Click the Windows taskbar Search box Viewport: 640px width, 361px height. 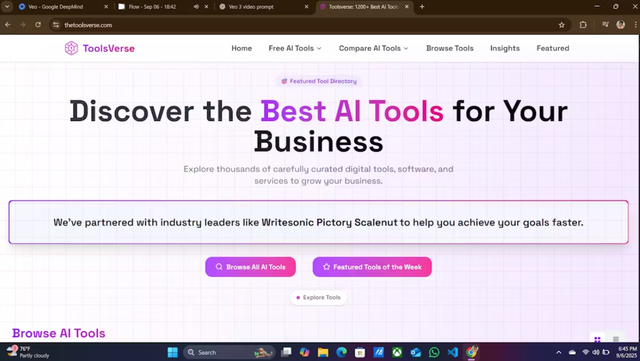point(229,352)
